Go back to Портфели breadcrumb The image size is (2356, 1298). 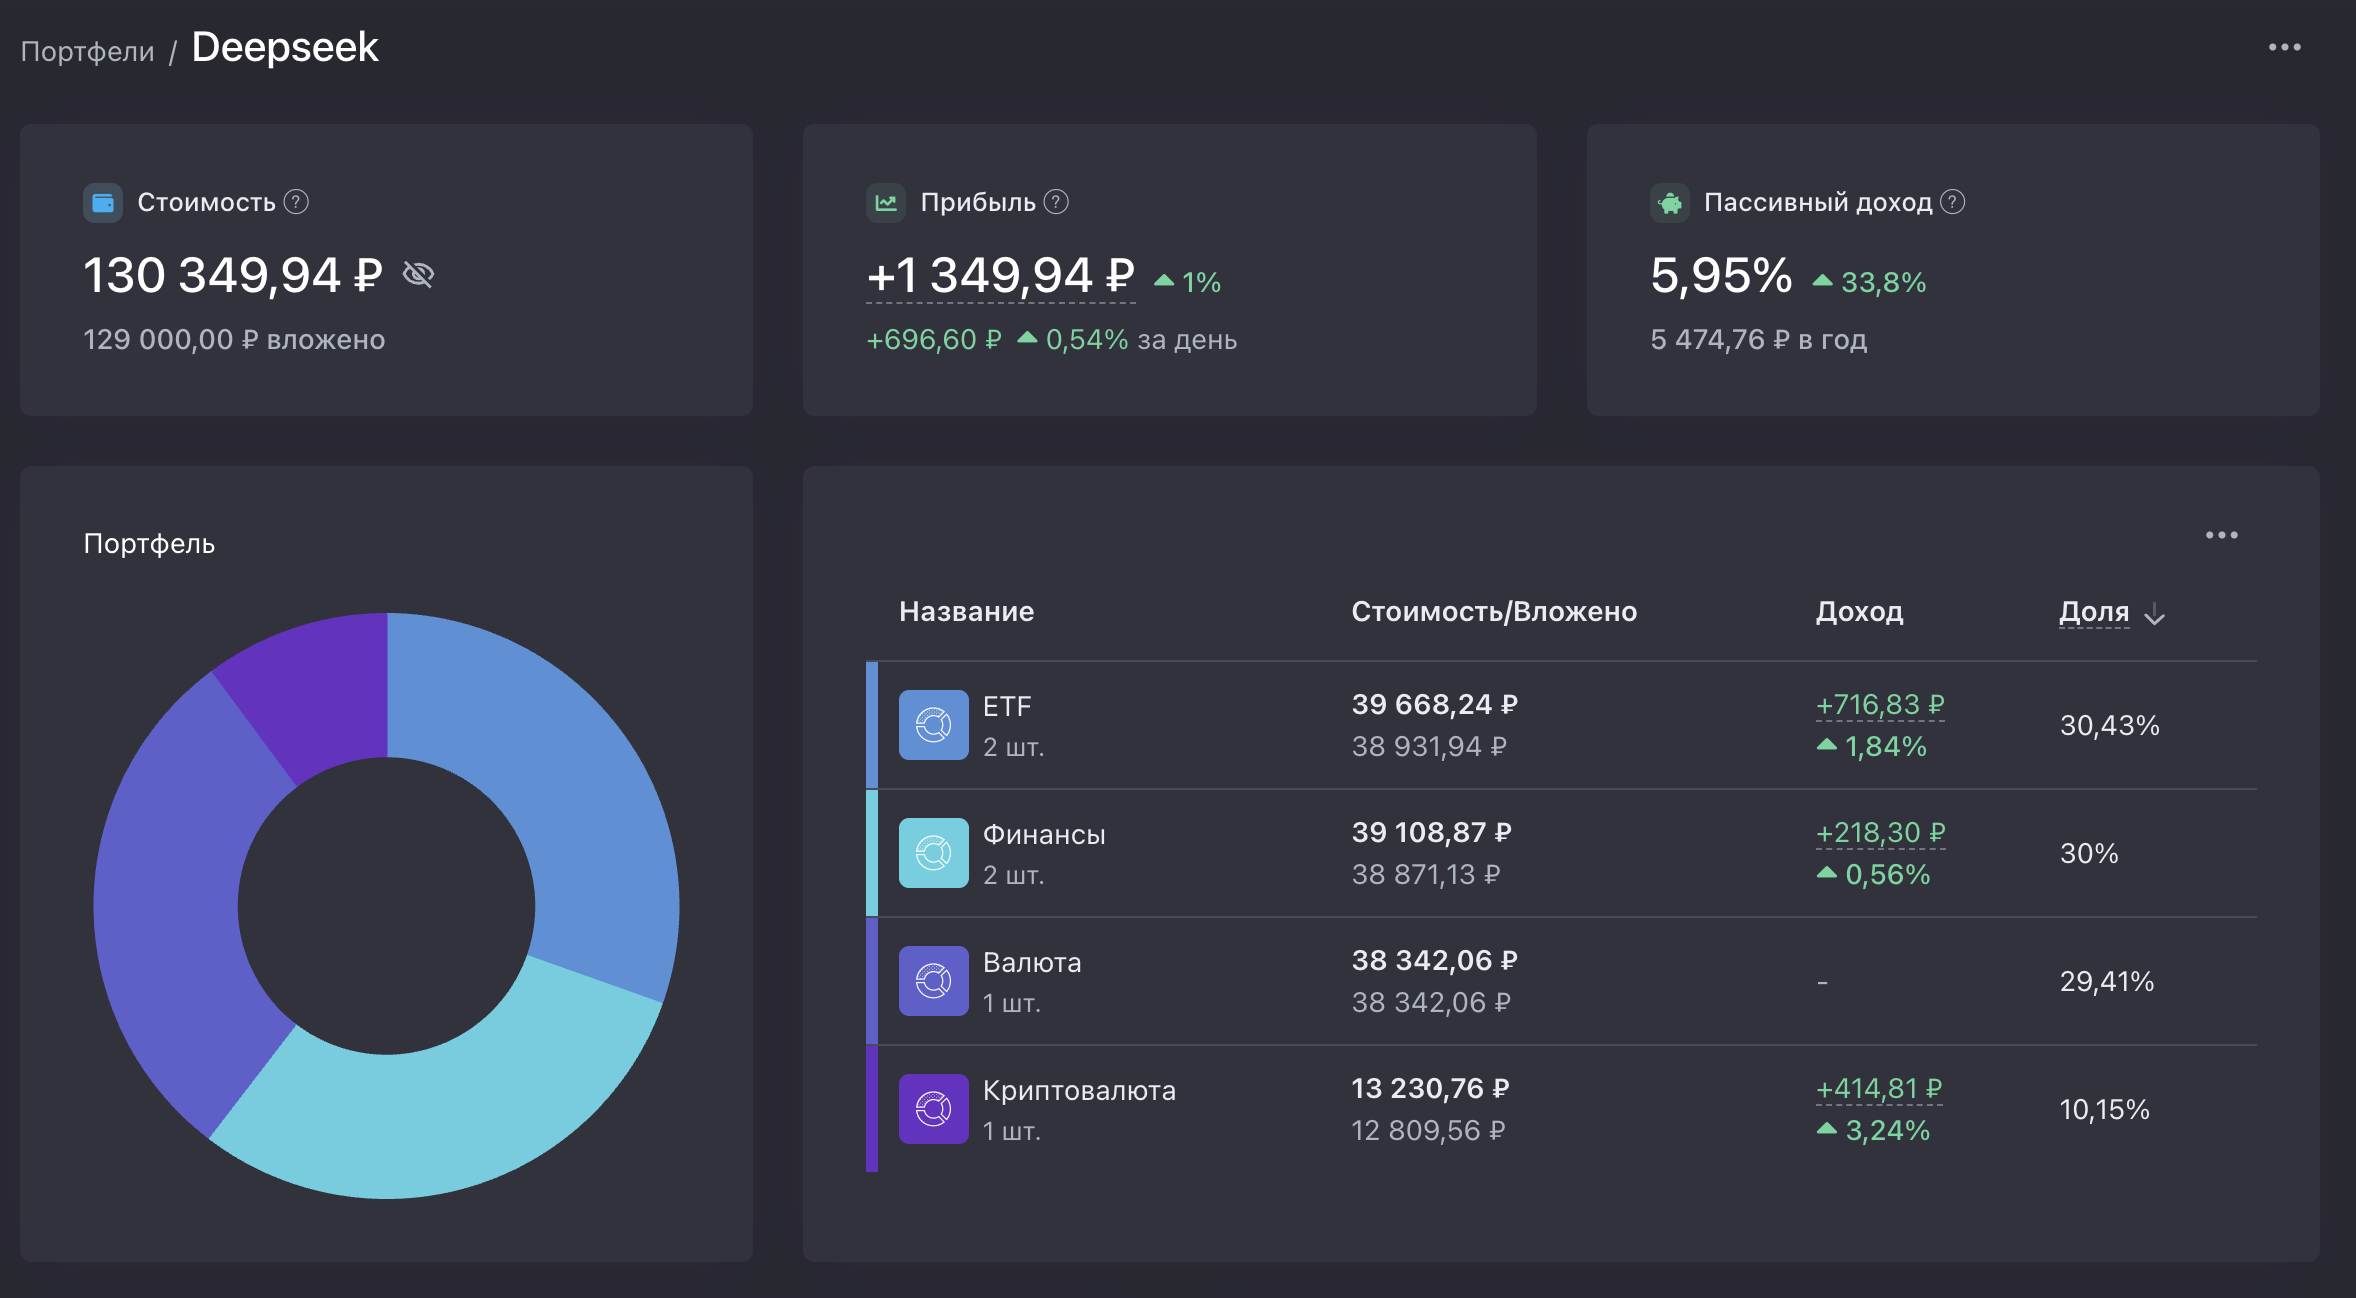[88, 51]
